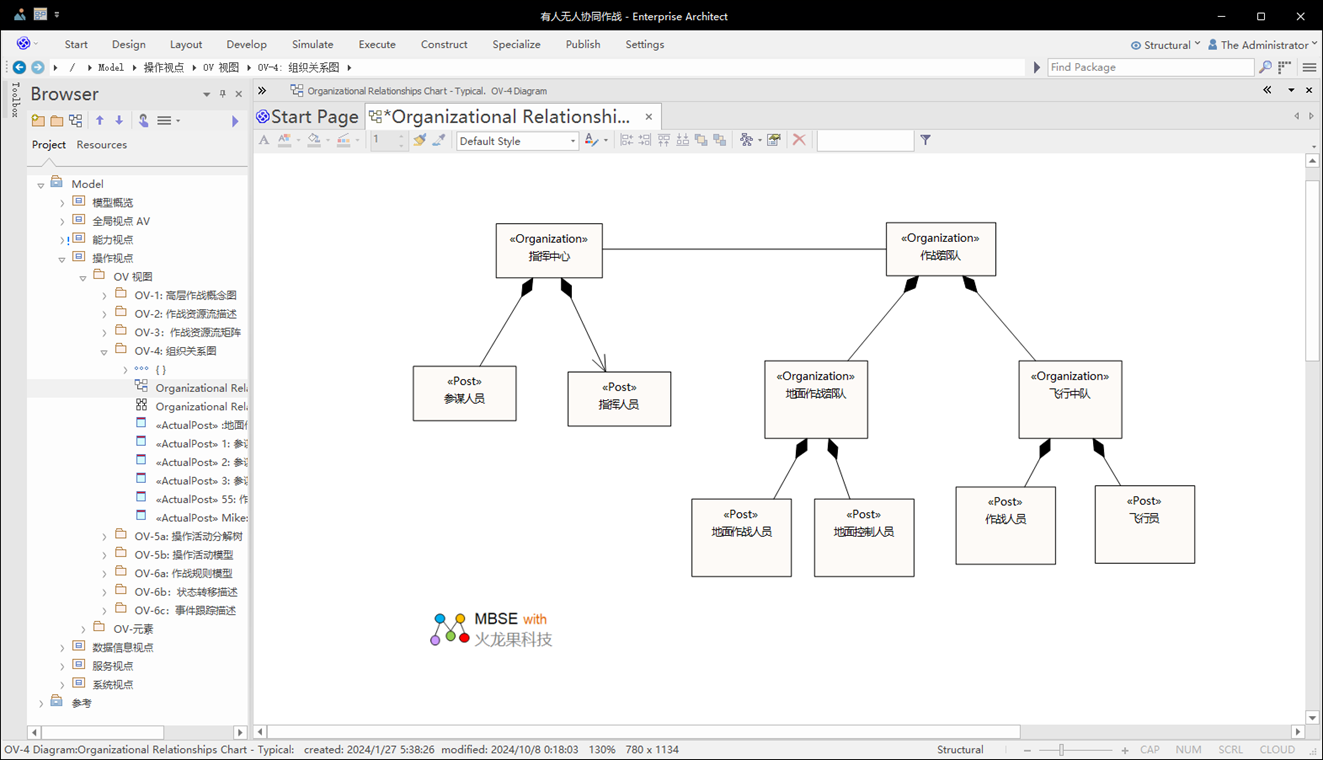Open the Design ribbon menu
The width and height of the screenshot is (1323, 760).
129,44
